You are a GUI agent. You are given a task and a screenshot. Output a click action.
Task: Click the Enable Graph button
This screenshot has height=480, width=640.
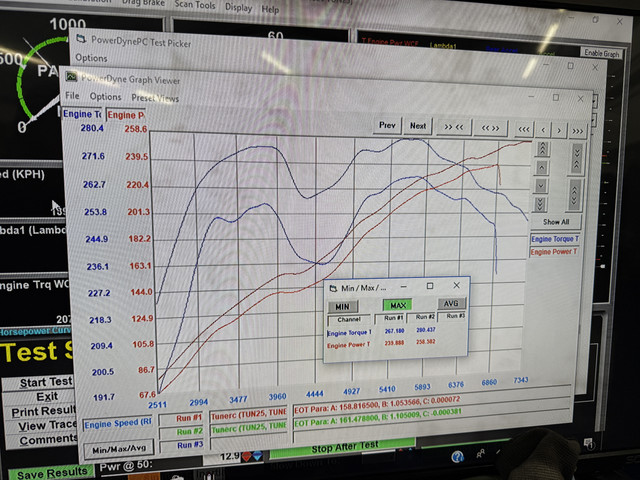[x=602, y=53]
